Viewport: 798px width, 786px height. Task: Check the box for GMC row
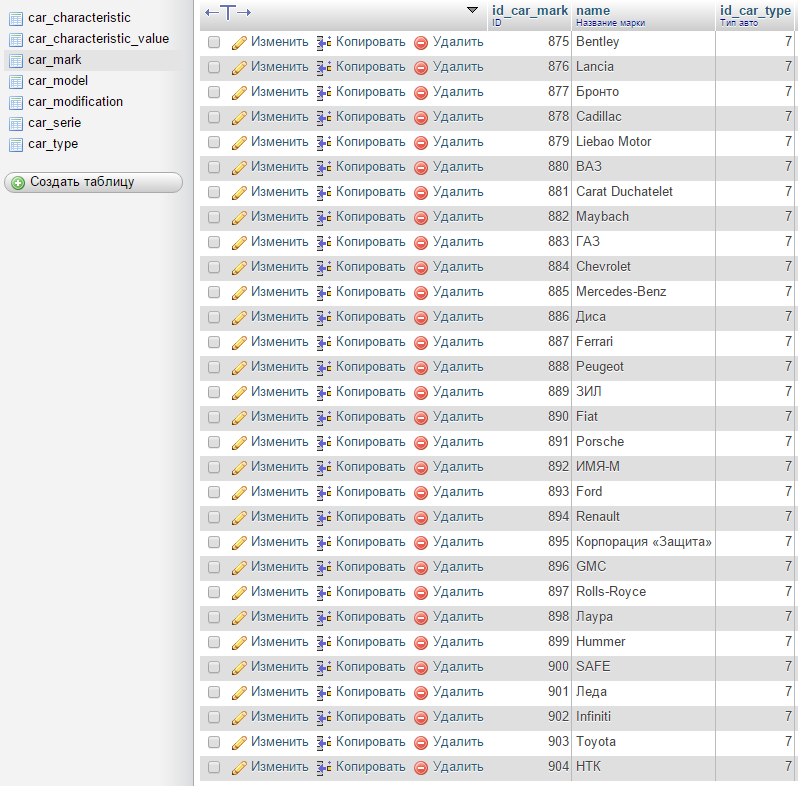(x=214, y=567)
